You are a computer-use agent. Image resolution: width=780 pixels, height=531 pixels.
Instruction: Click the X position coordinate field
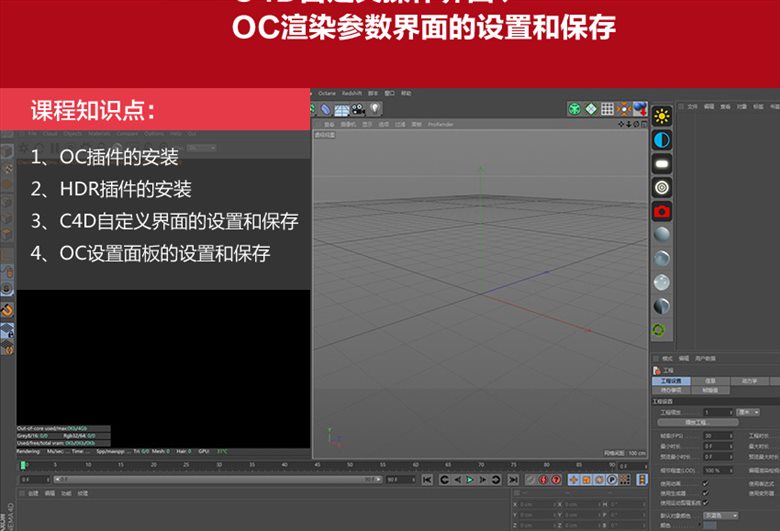pyautogui.click(x=535, y=505)
